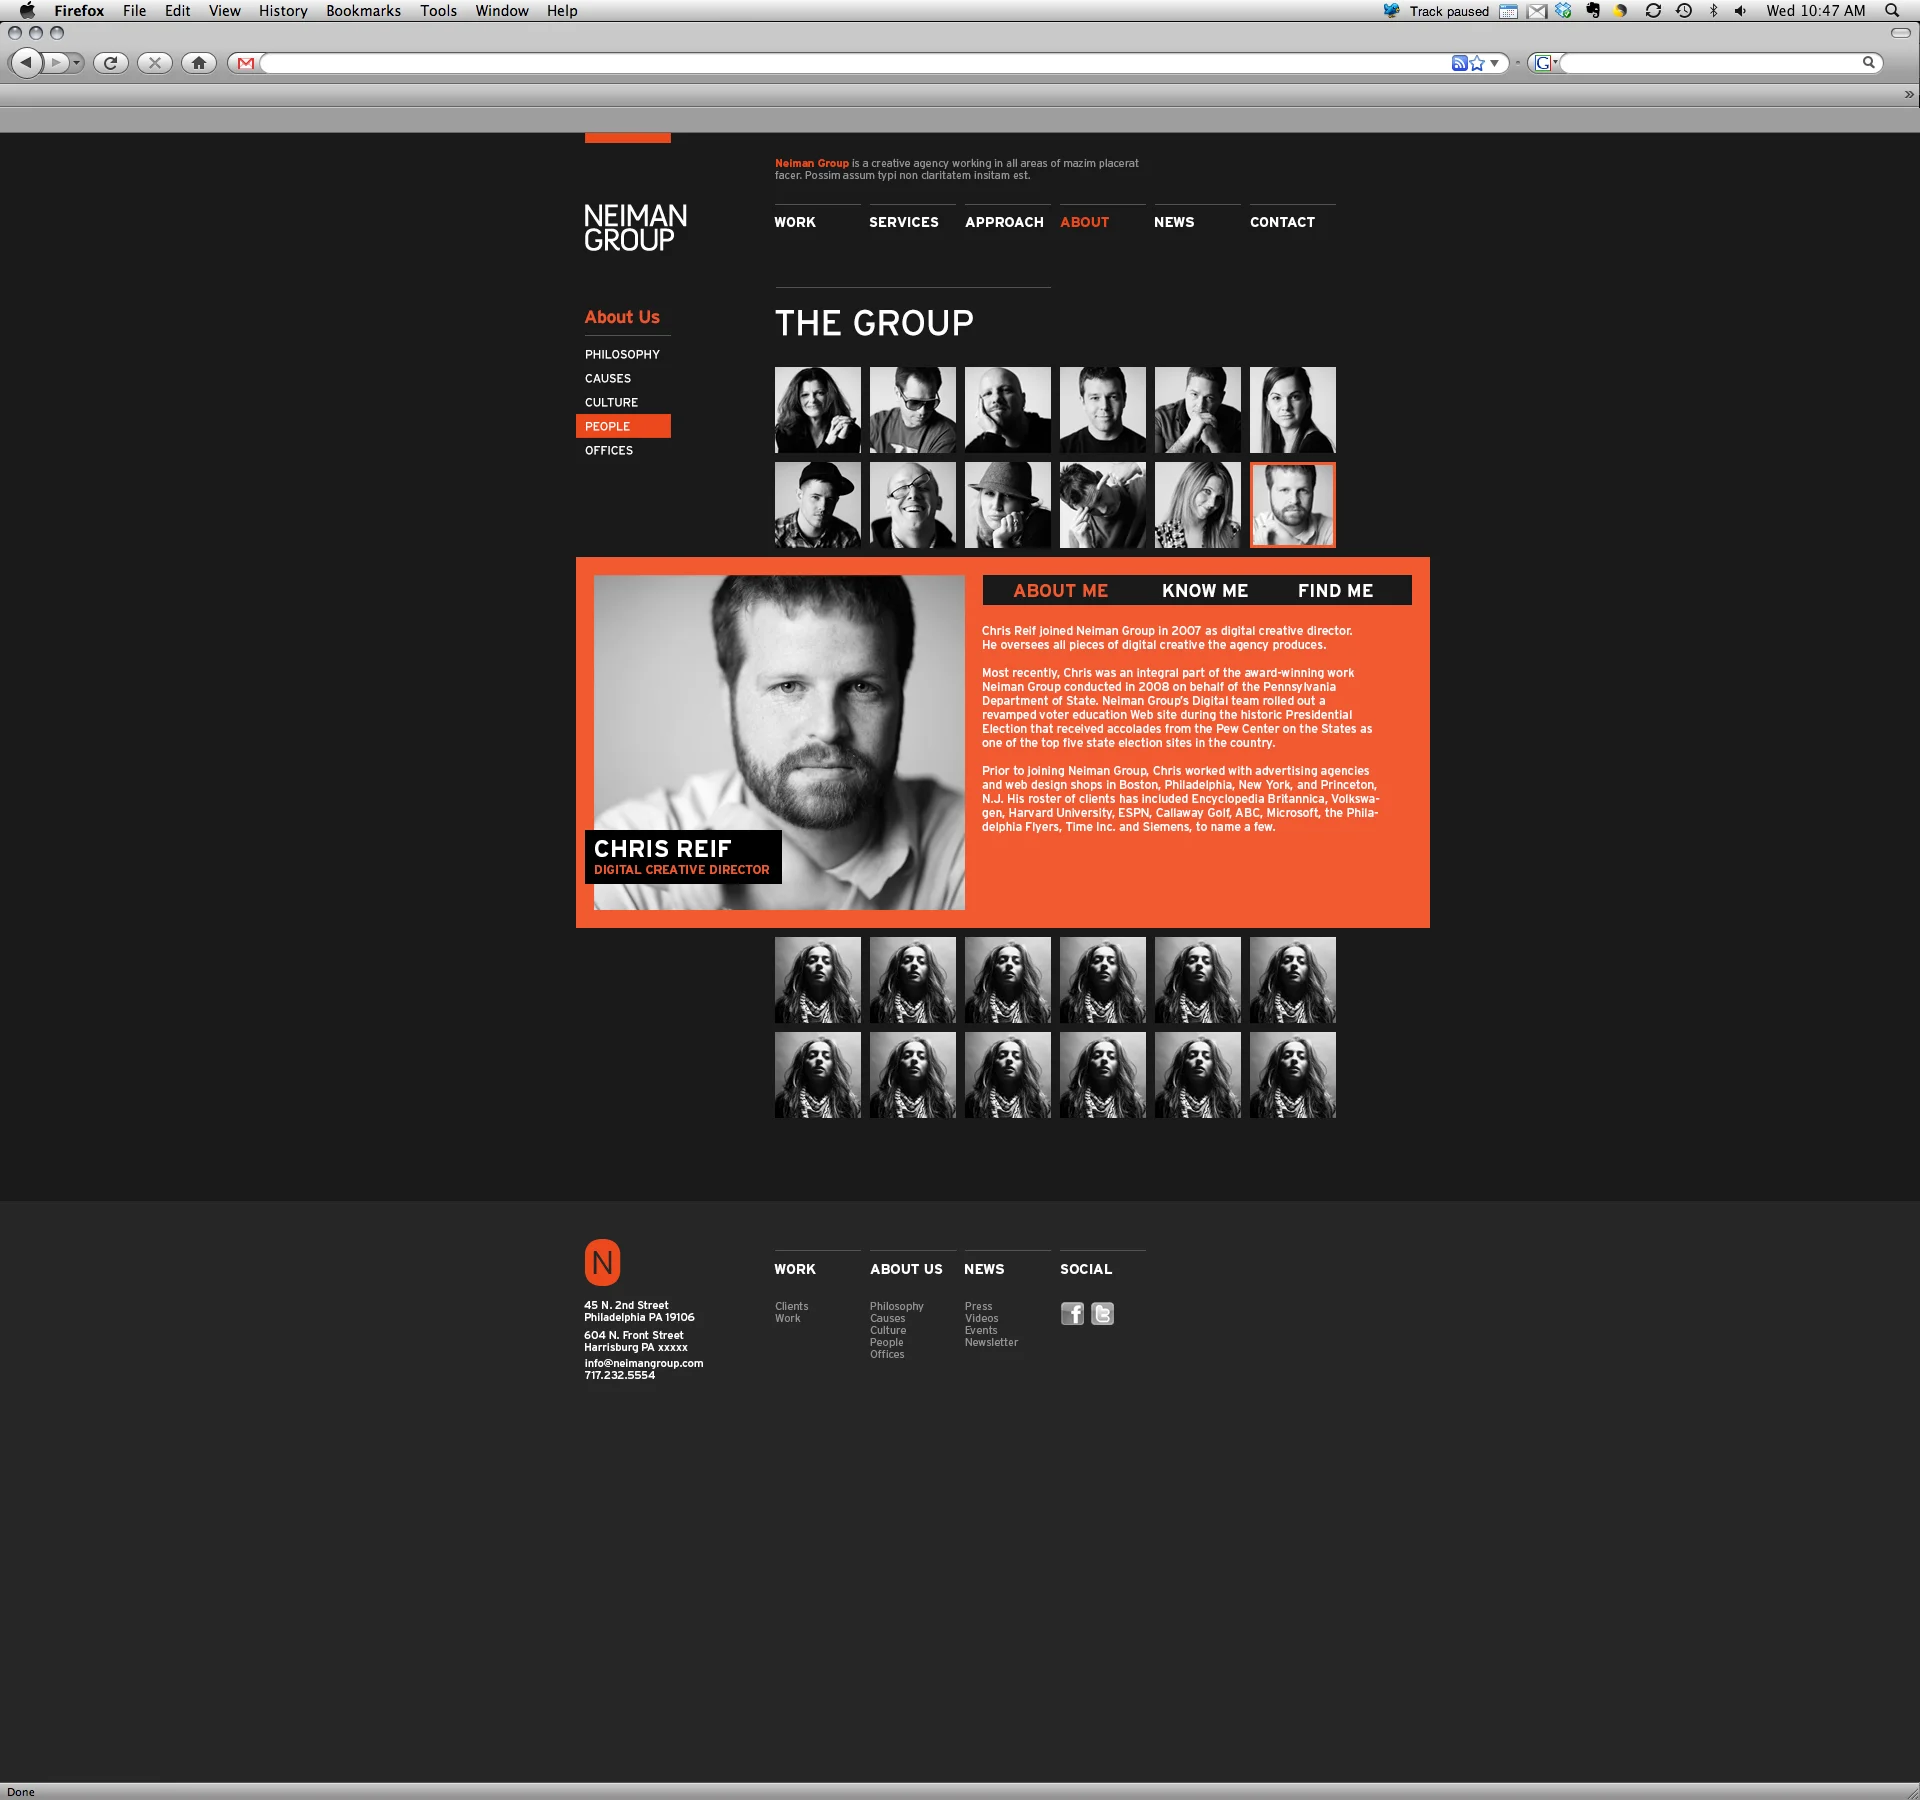Open the Google search engine dropdown
The height and width of the screenshot is (1800, 1920).
tap(1546, 63)
